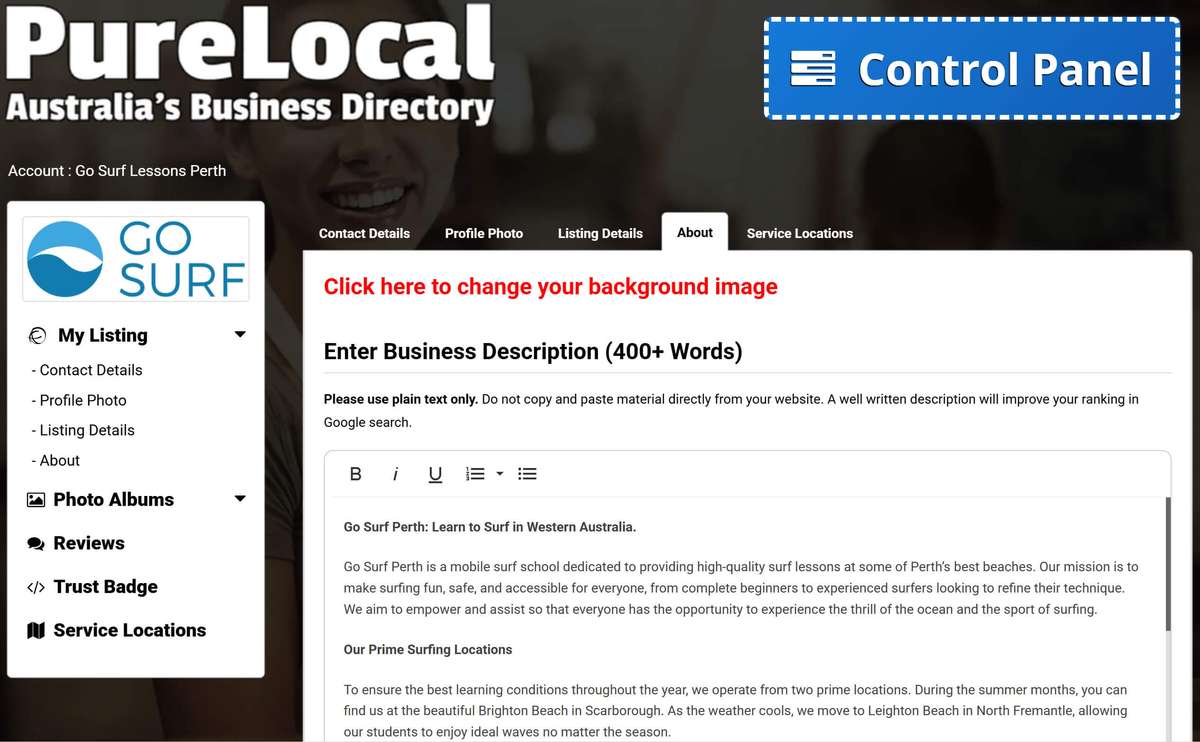Open Trust Badge in sidebar

coord(105,587)
